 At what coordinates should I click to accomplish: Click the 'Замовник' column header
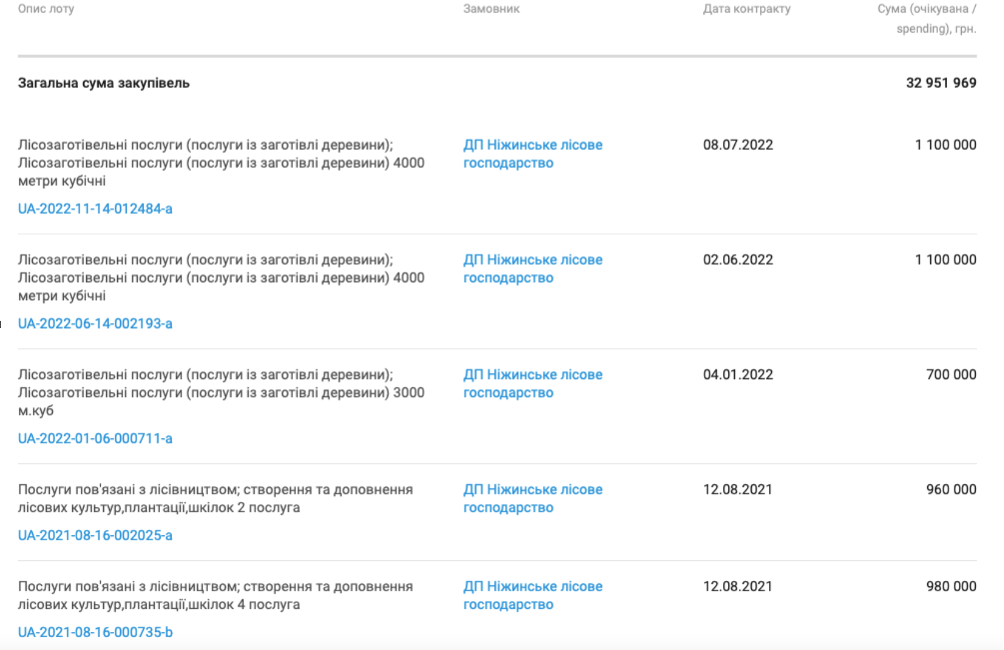(x=491, y=9)
